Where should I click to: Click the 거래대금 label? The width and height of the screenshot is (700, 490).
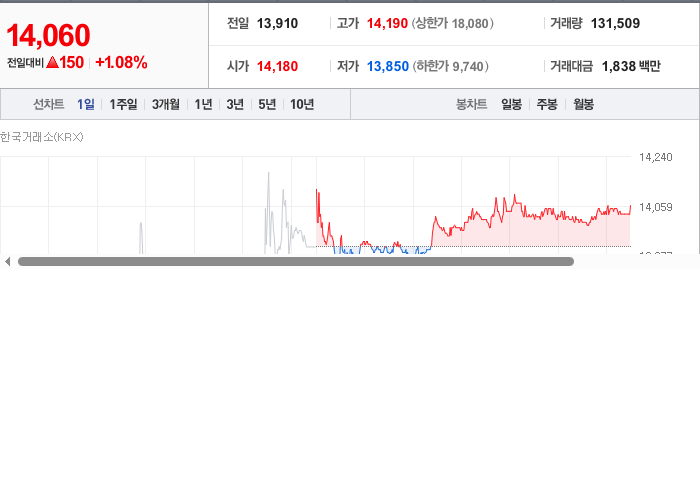tap(571, 66)
